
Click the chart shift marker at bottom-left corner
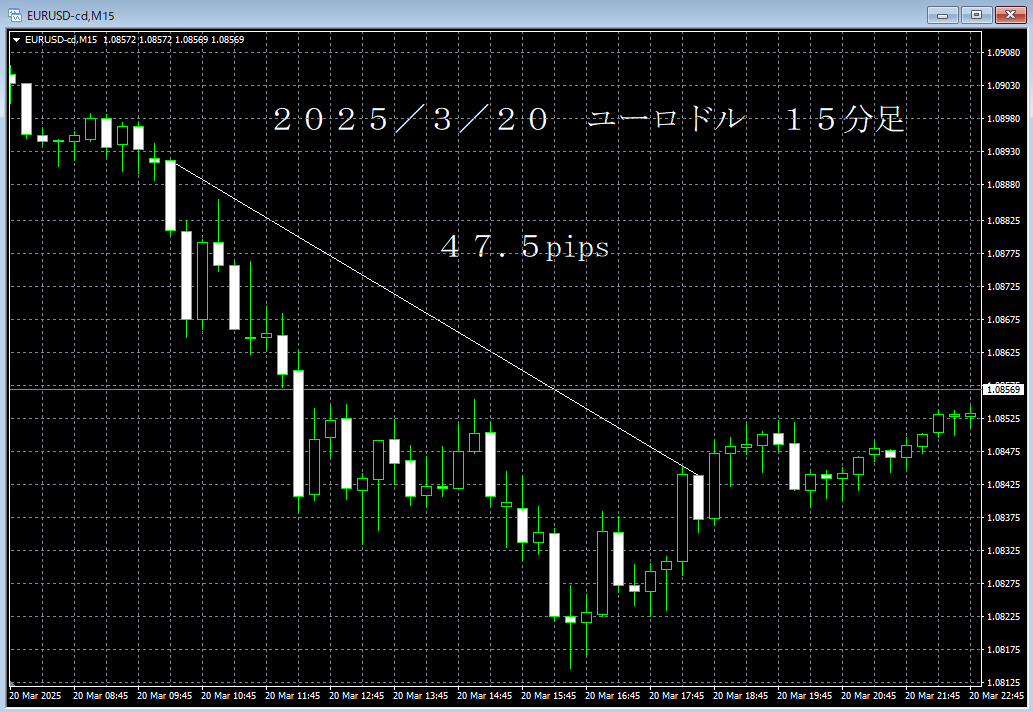[x=11, y=683]
